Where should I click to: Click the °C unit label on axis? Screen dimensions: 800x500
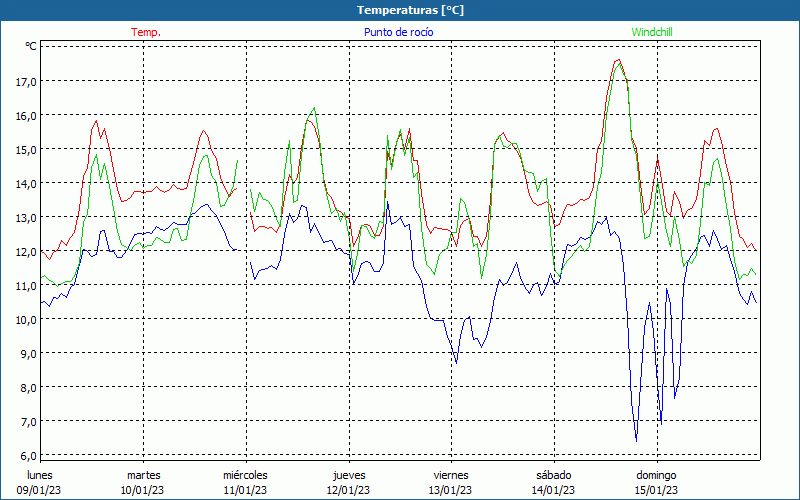coord(31,46)
